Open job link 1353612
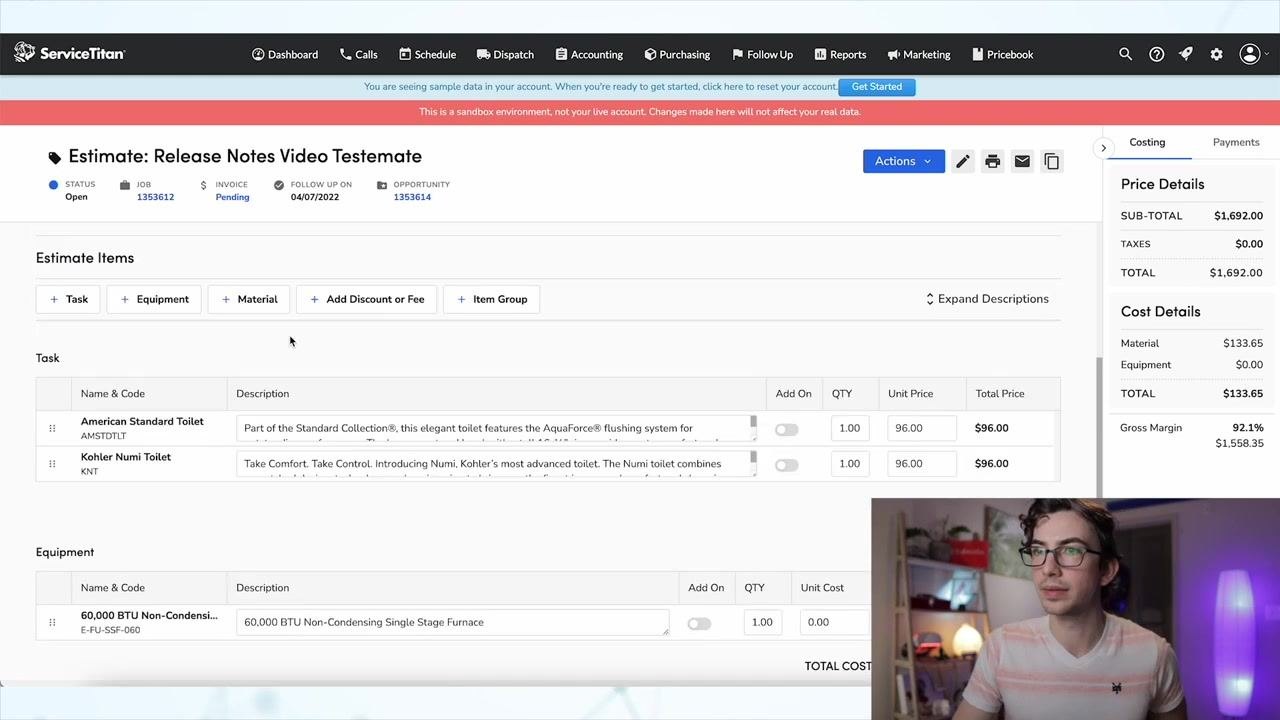The width and height of the screenshot is (1280, 720). [x=155, y=197]
